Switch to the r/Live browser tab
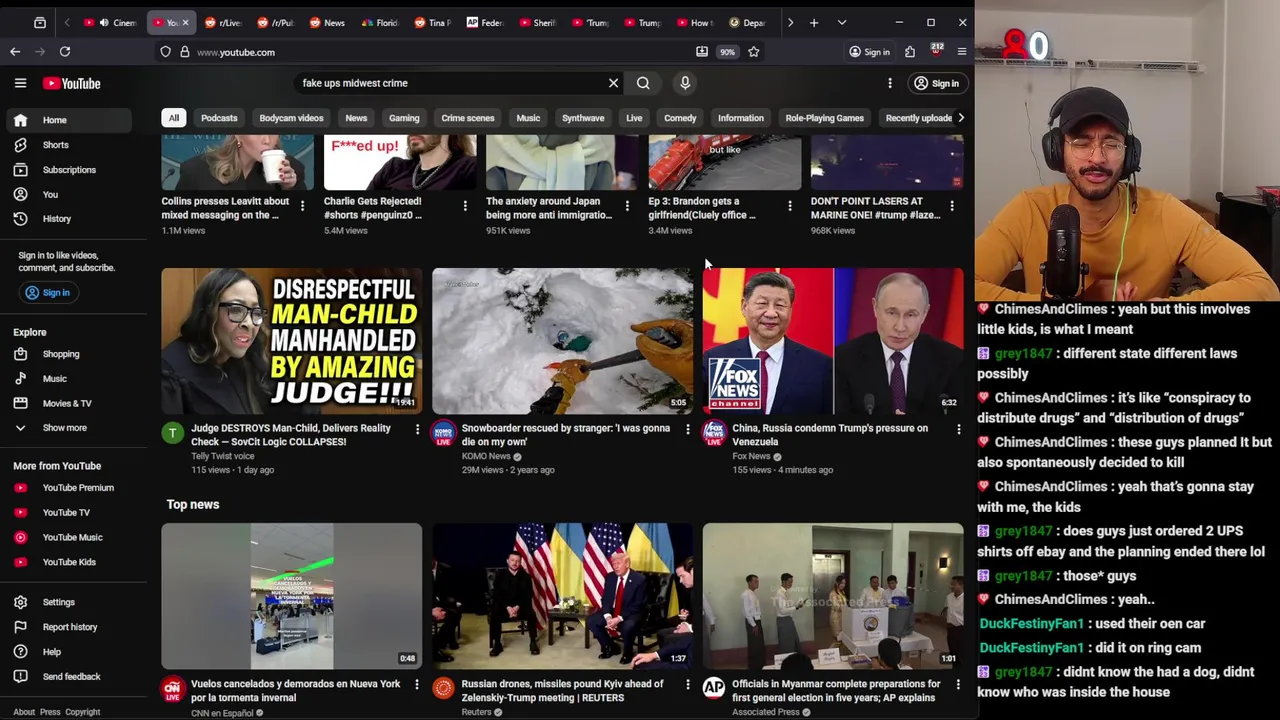Viewport: 1280px width, 720px height. tap(223, 22)
